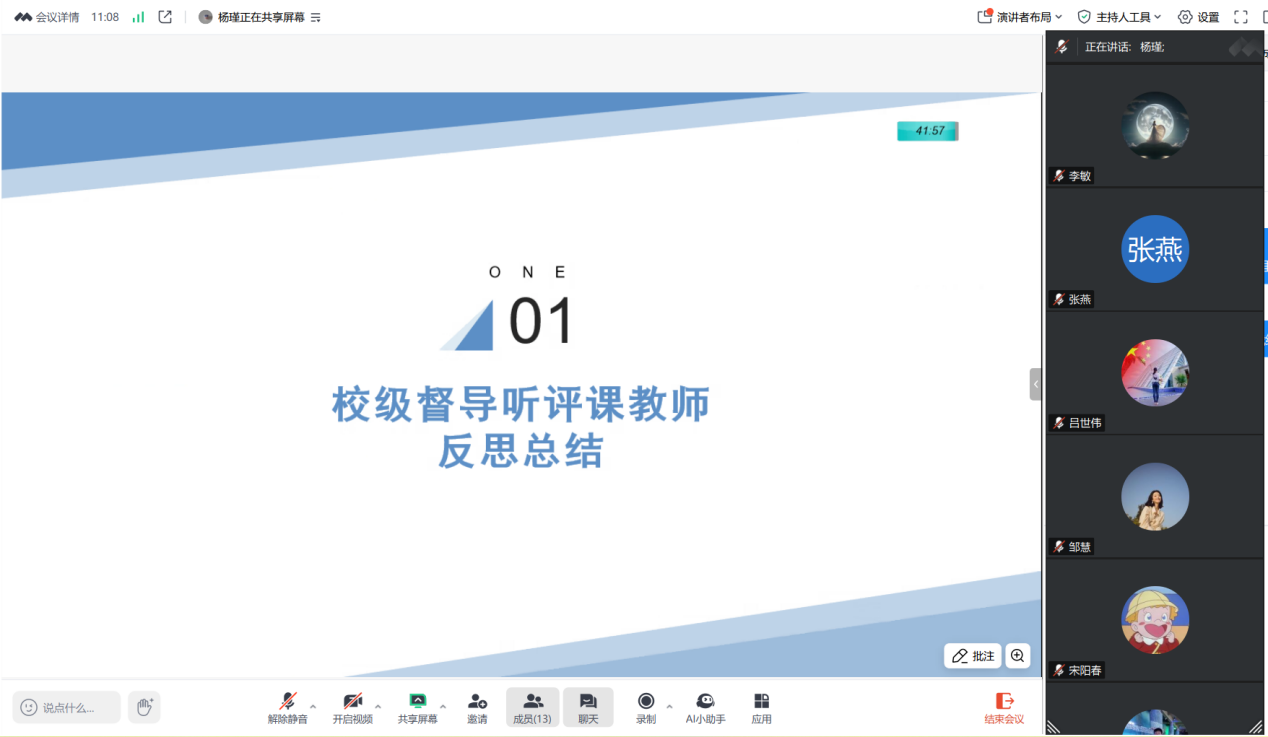Select 宋阳春's cartoon avatar thumbnail
This screenshot has width=1268, height=737.
[1155, 620]
